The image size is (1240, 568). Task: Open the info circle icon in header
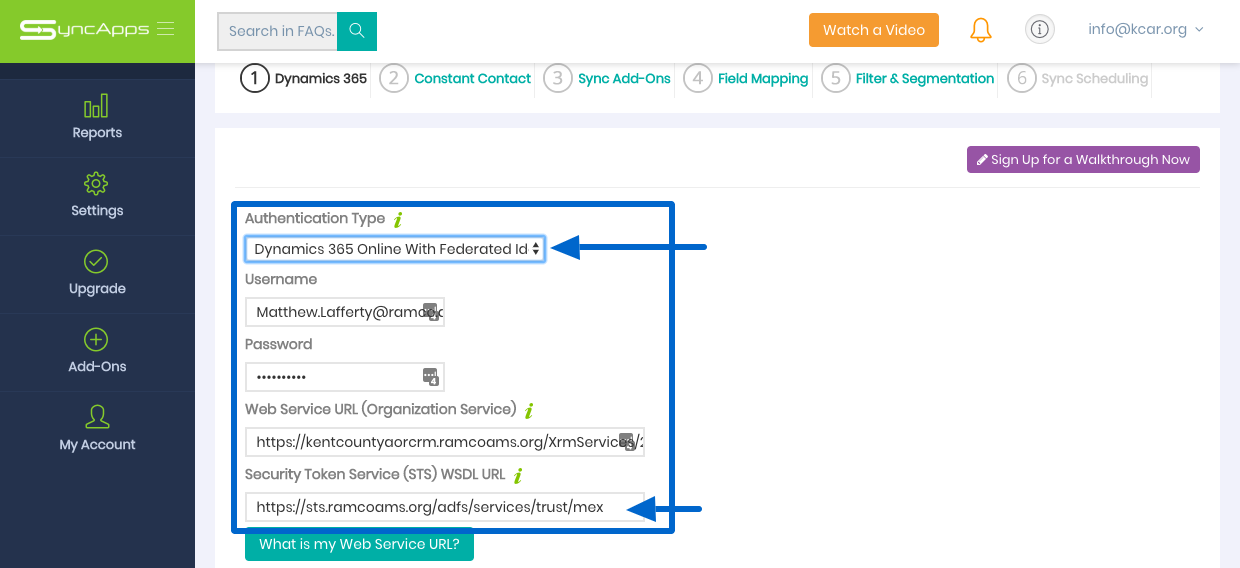[x=1040, y=30]
